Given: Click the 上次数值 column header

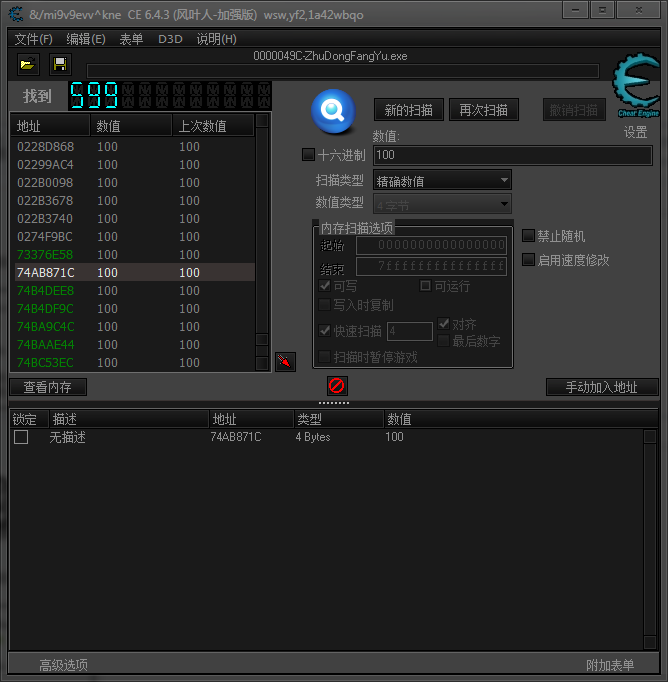Looking at the screenshot, I should click(213, 126).
